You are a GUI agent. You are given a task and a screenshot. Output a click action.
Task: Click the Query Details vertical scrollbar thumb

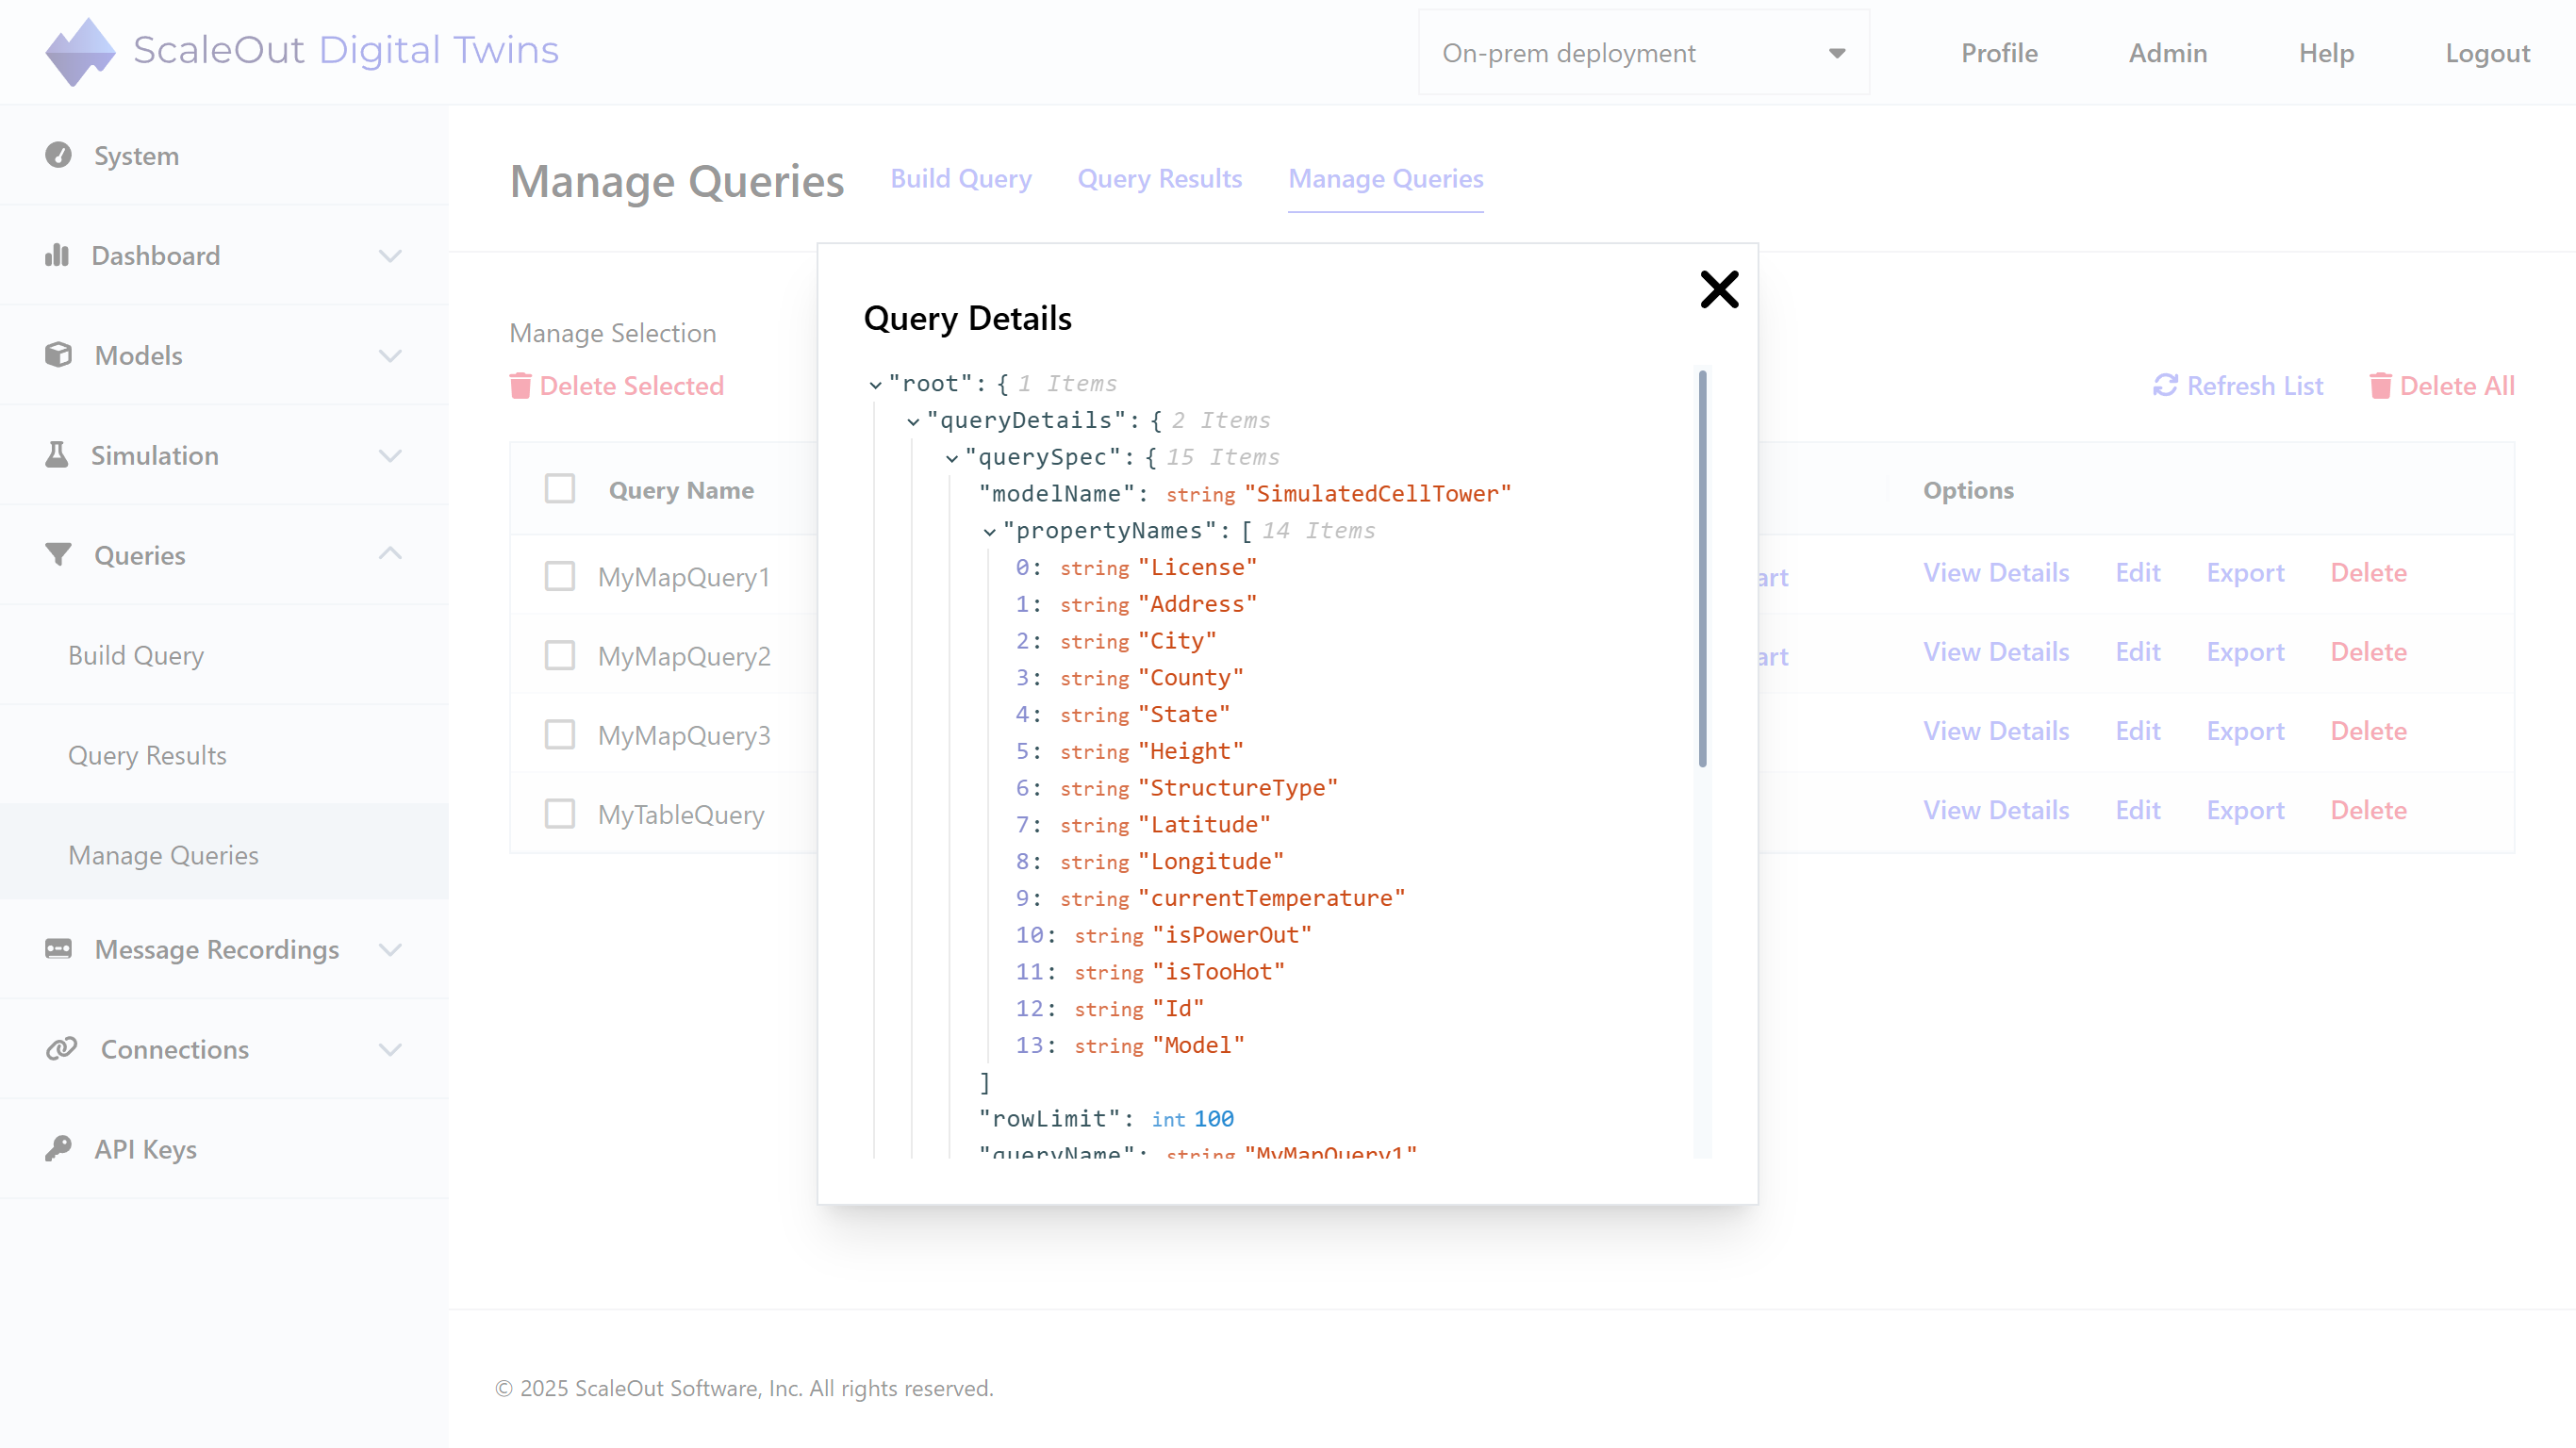pyautogui.click(x=1702, y=568)
